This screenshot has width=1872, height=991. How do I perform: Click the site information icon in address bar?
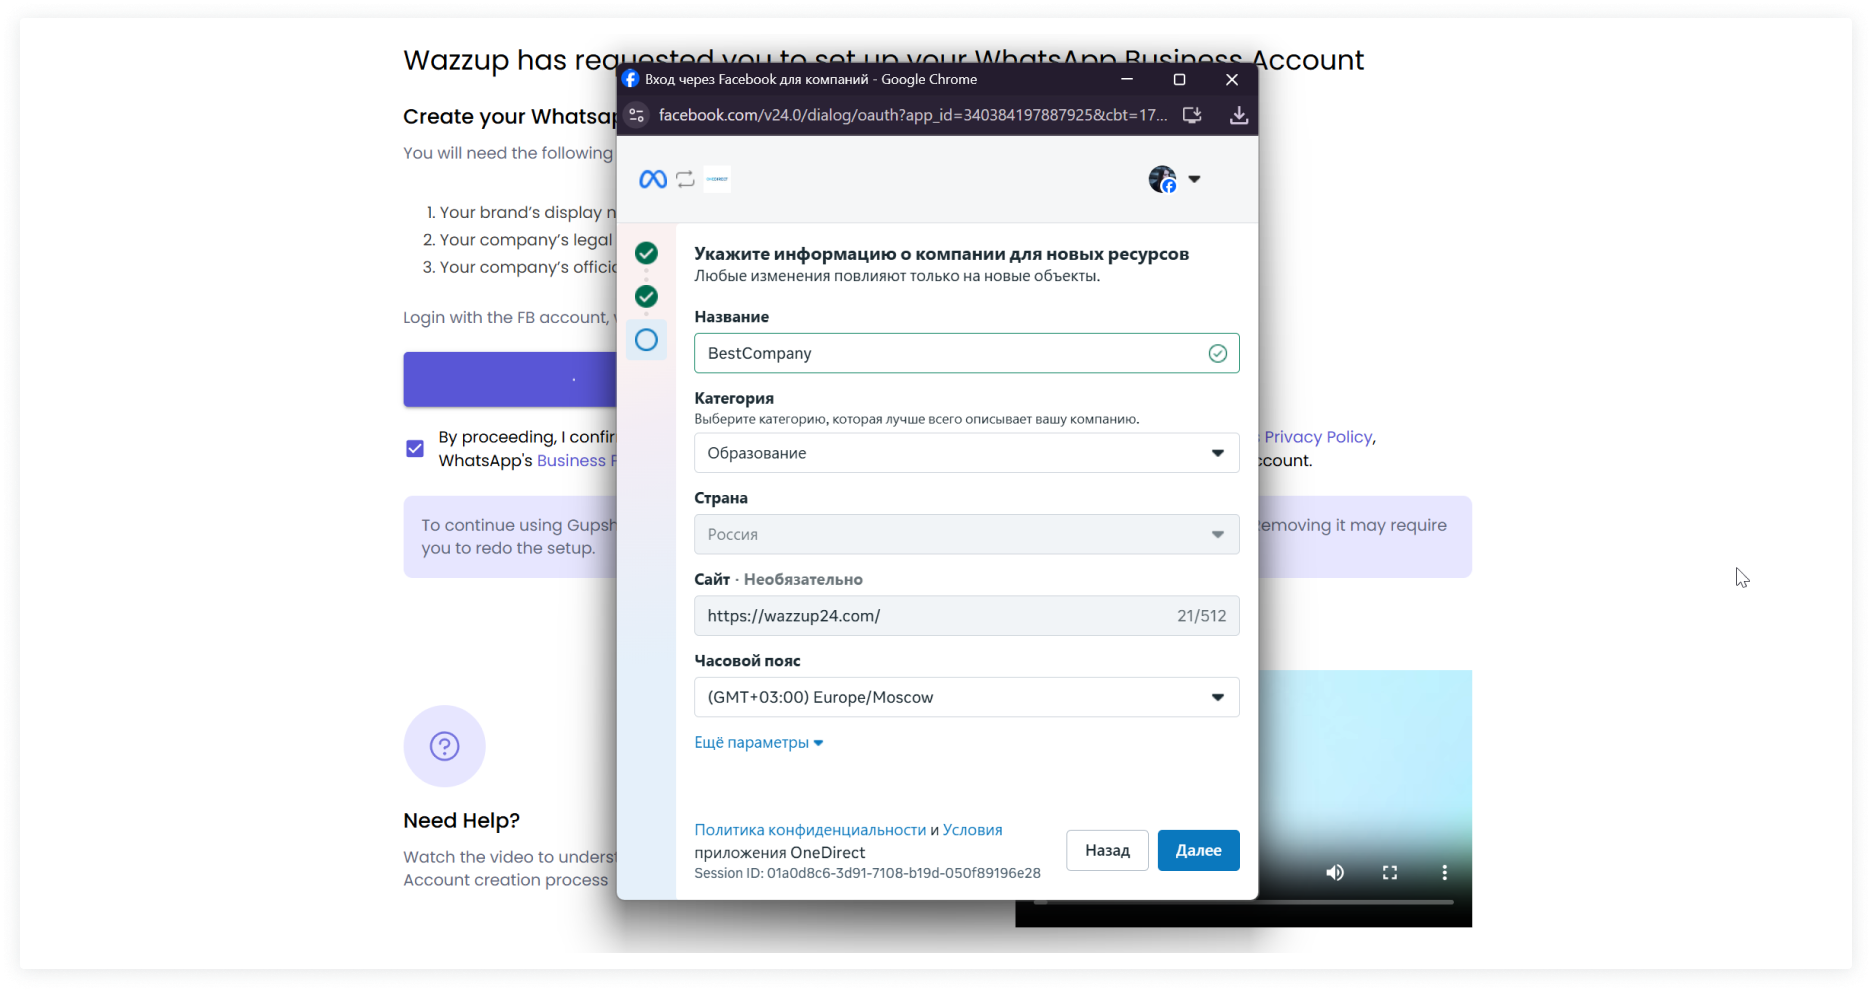click(636, 115)
